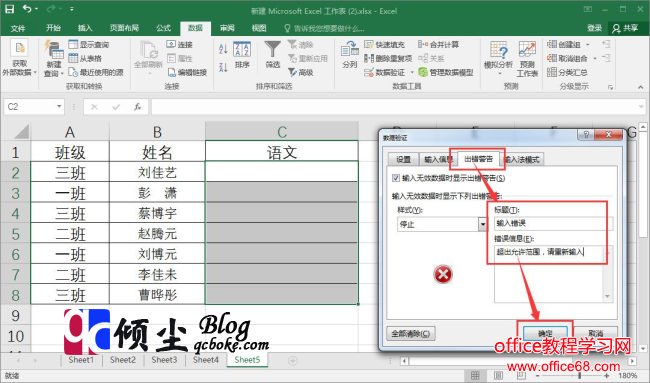
Task: Expand 创建组 dropdown arrow
Action: click(587, 44)
